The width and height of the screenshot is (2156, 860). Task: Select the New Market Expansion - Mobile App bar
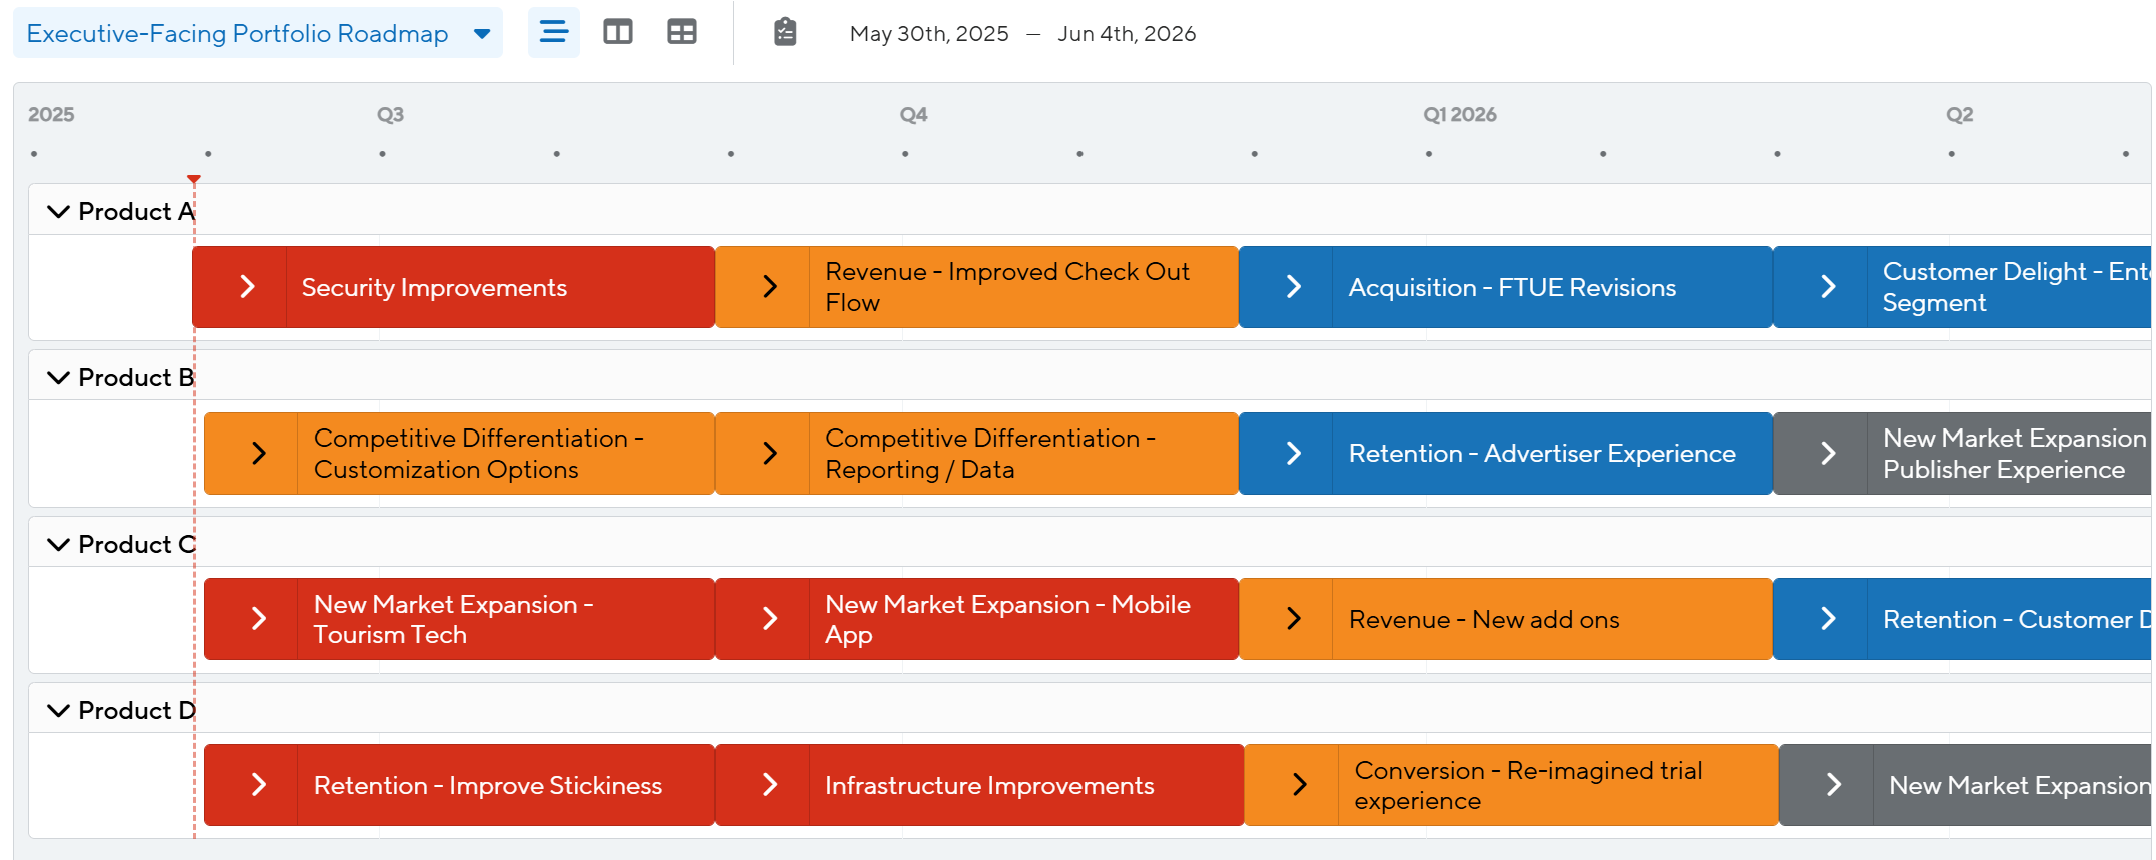point(1007,619)
